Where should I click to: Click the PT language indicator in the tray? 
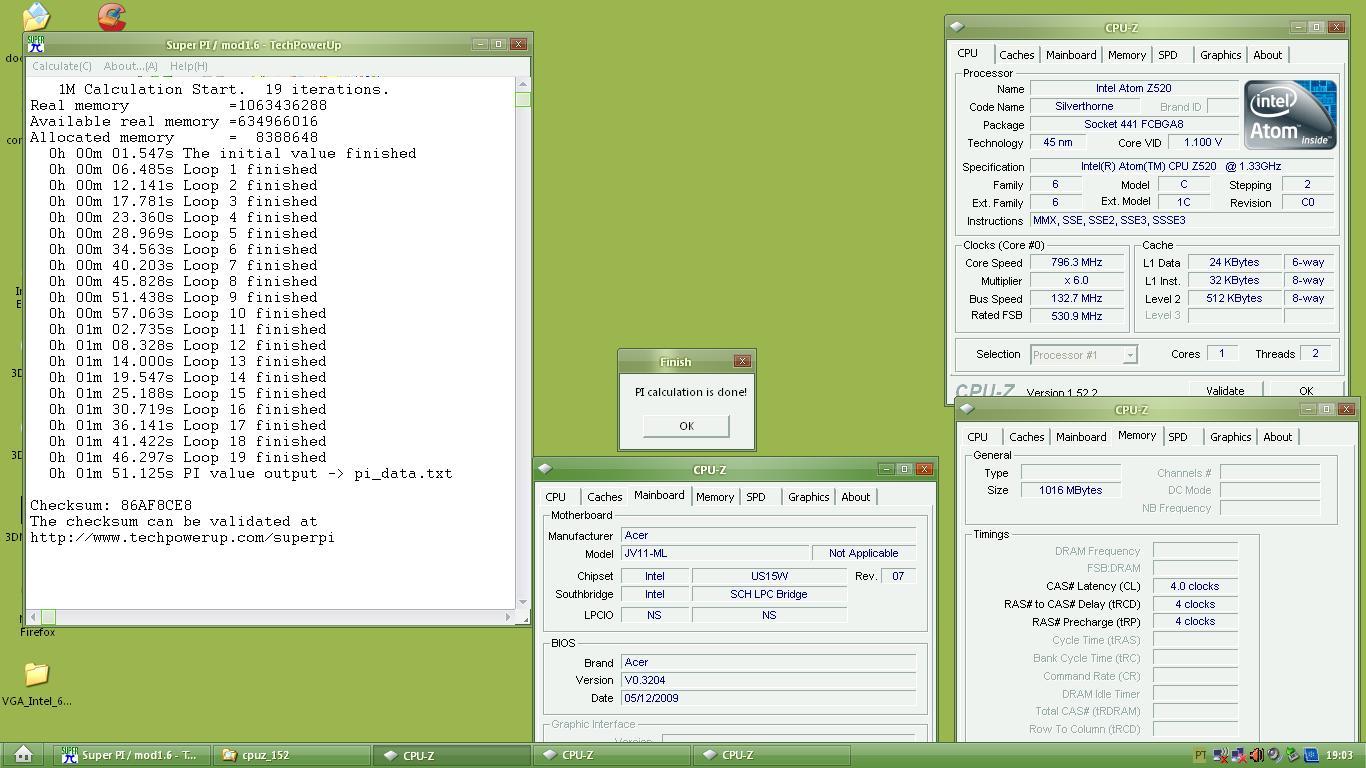pos(1200,755)
